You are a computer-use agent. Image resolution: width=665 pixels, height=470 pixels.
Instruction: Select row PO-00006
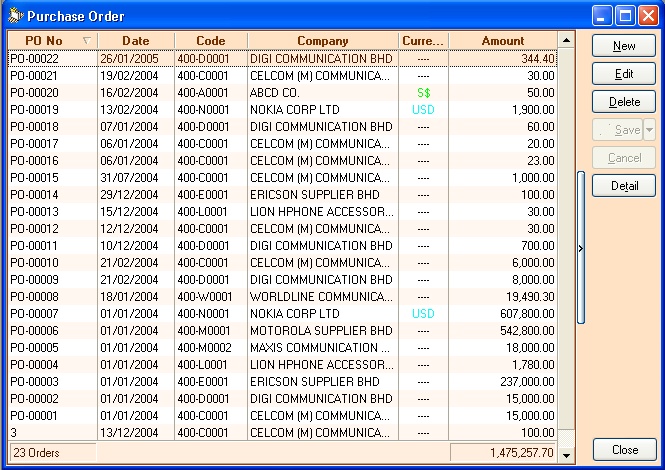tap(282, 330)
